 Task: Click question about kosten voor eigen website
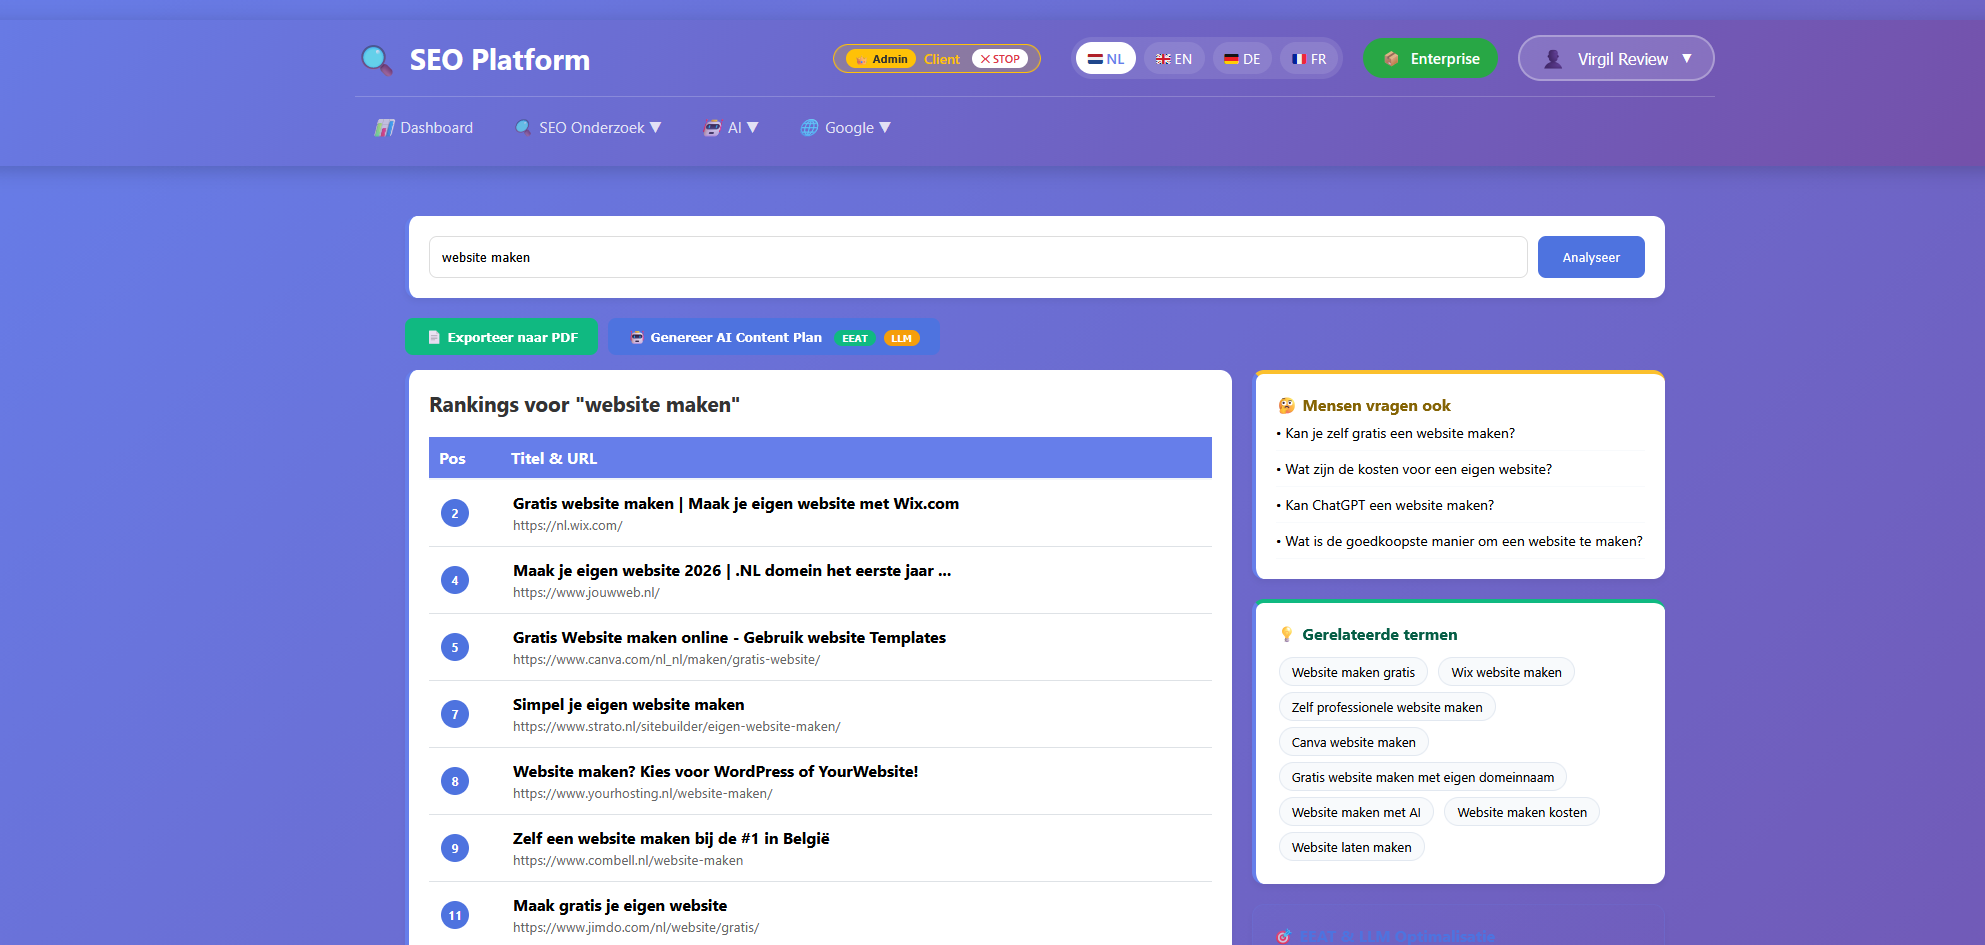pyautogui.click(x=1418, y=469)
